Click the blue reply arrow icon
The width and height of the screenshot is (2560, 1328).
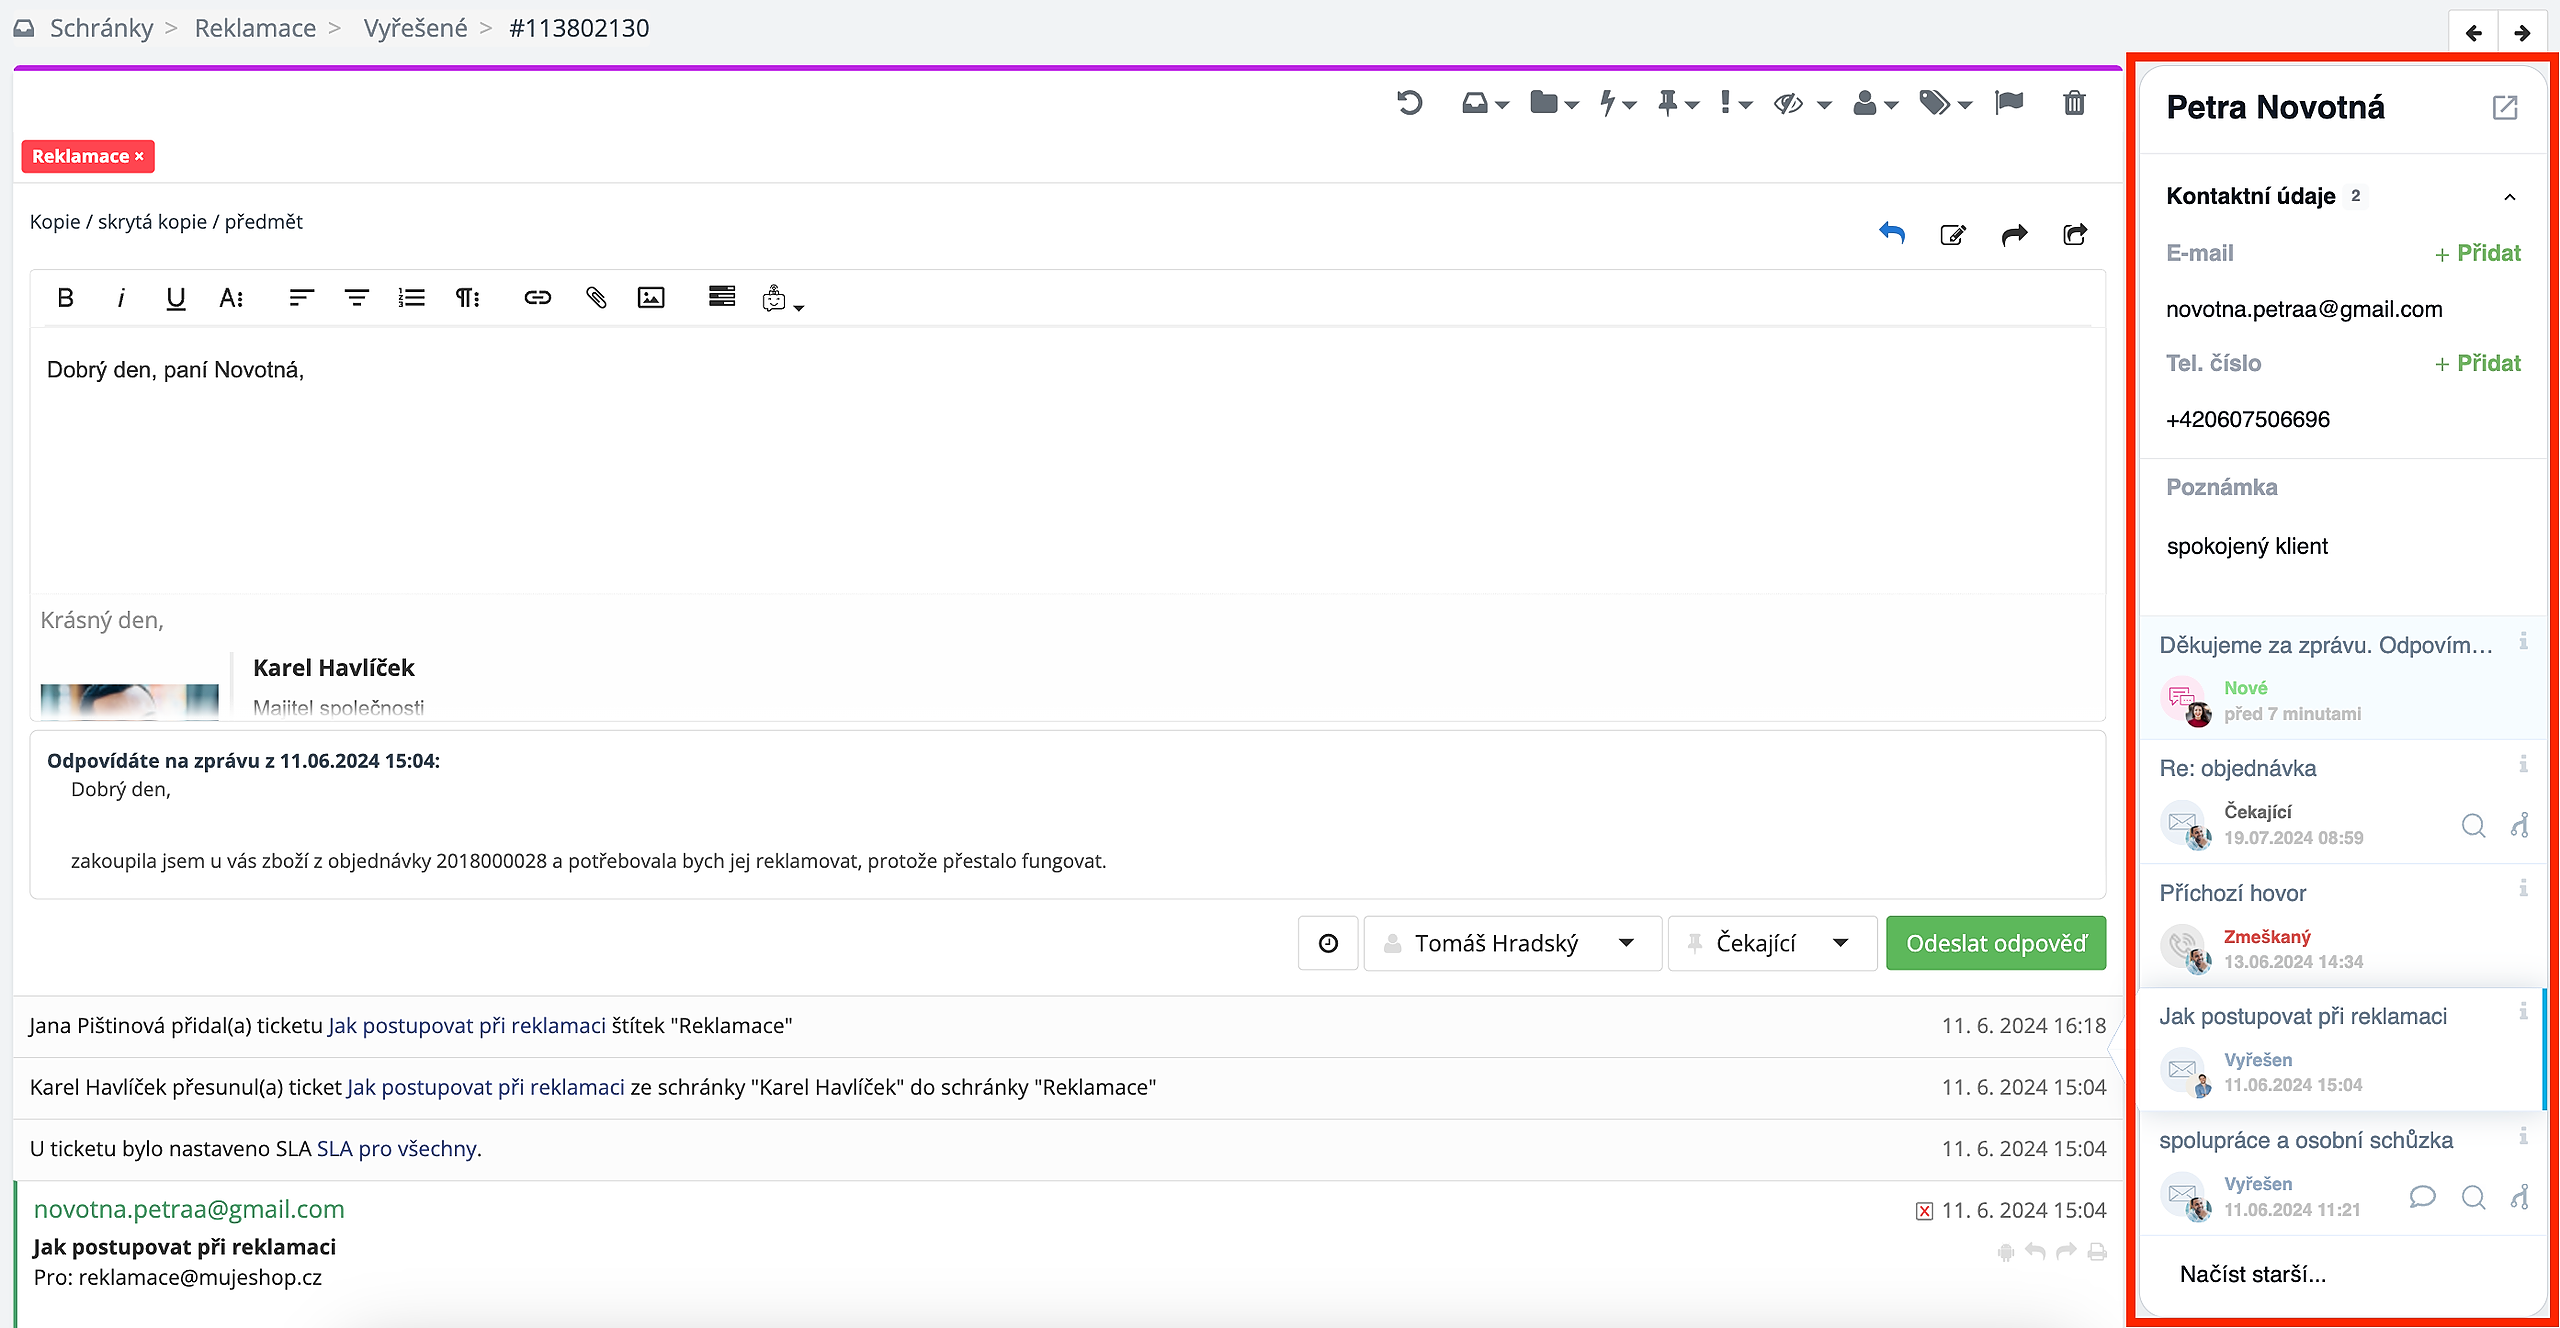[1891, 234]
